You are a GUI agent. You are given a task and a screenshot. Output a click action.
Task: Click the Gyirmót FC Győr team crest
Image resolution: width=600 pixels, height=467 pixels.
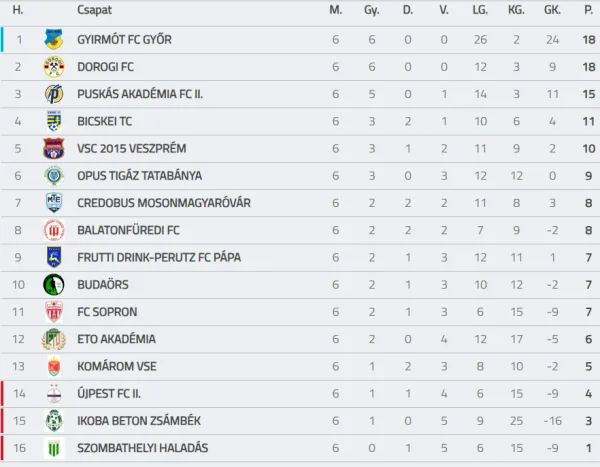(54, 39)
